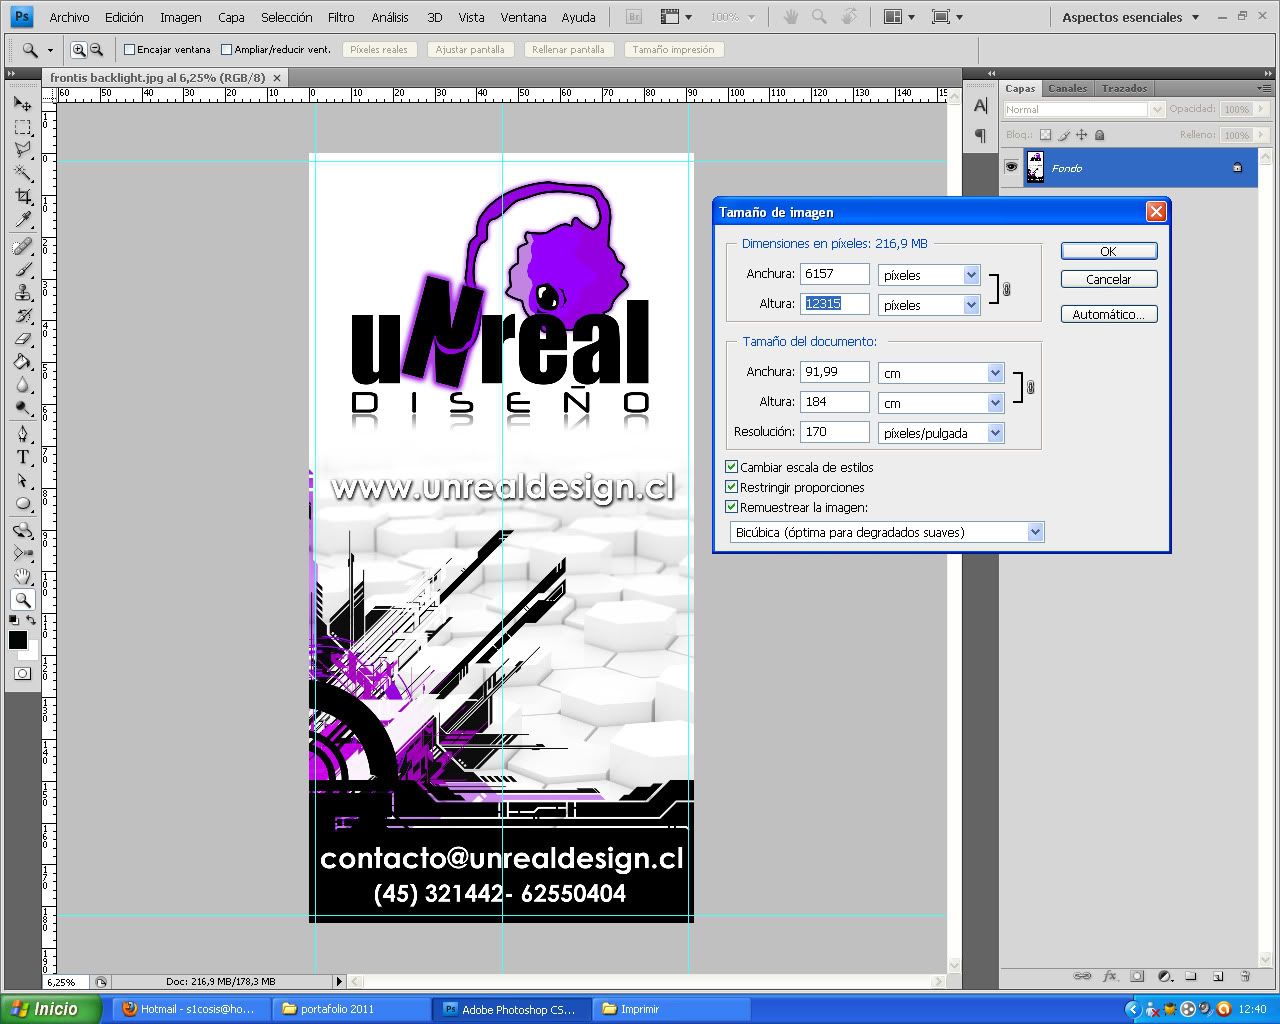Open the portafolio 2011 taskbar folder
1280x1024 pixels.
point(351,1009)
